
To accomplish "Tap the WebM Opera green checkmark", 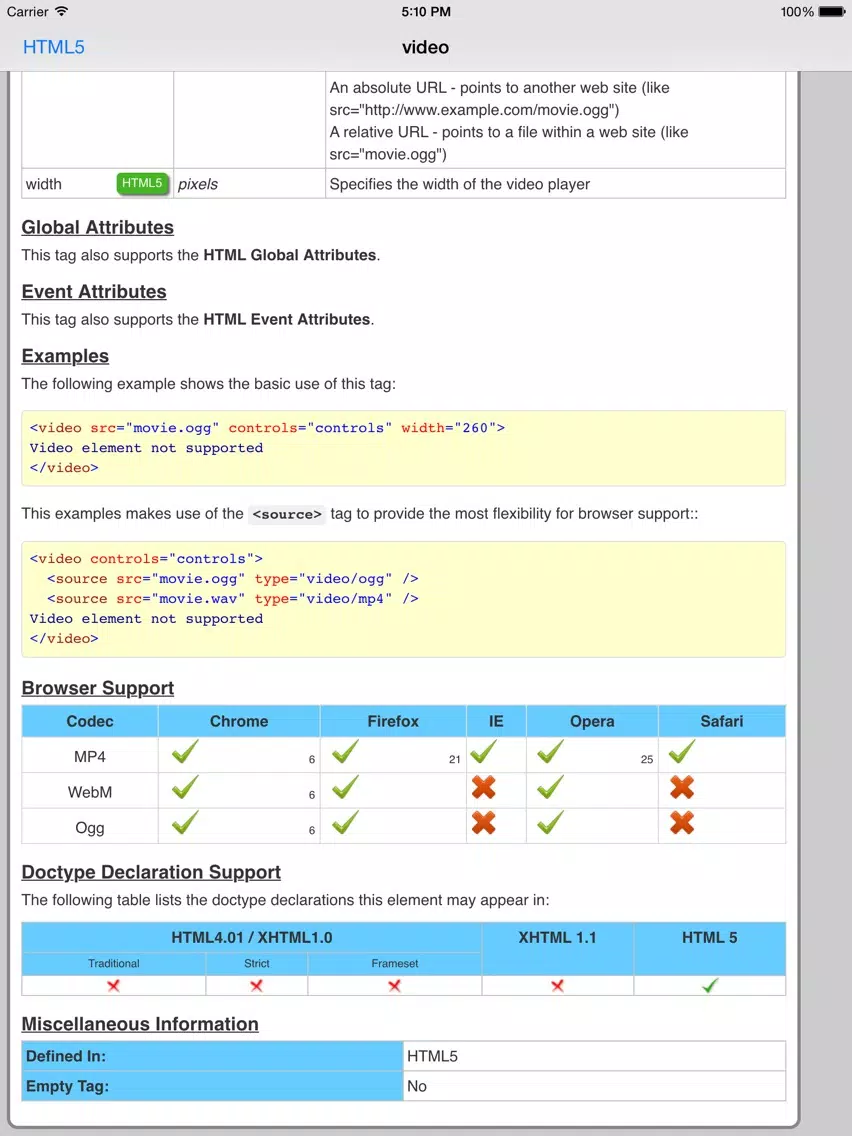I will coord(551,788).
